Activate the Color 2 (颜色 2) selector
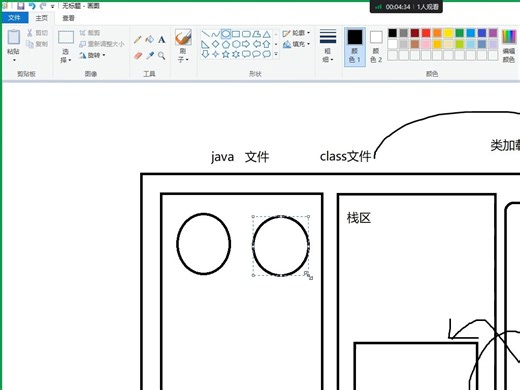Screen dimensions: 520x390 pyautogui.click(x=376, y=47)
